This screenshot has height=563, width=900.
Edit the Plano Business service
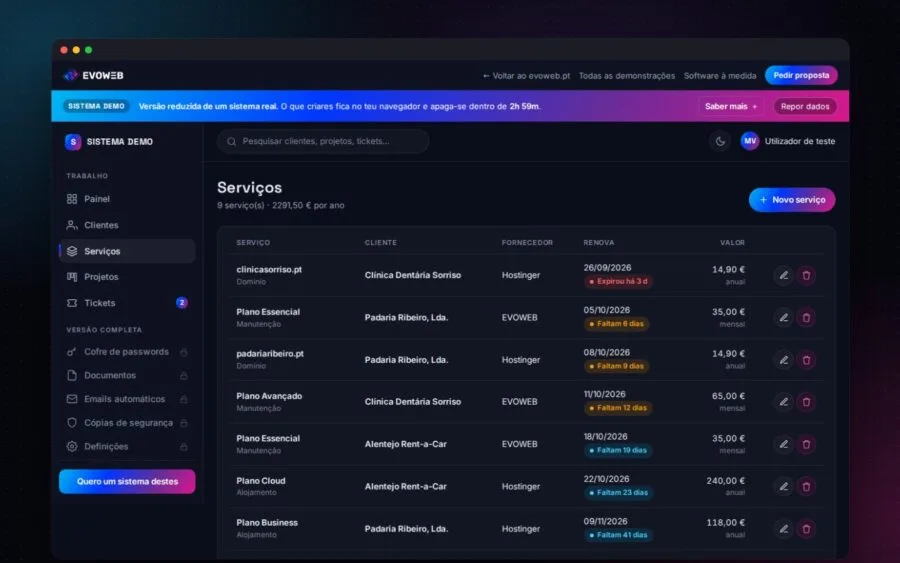[x=783, y=529]
